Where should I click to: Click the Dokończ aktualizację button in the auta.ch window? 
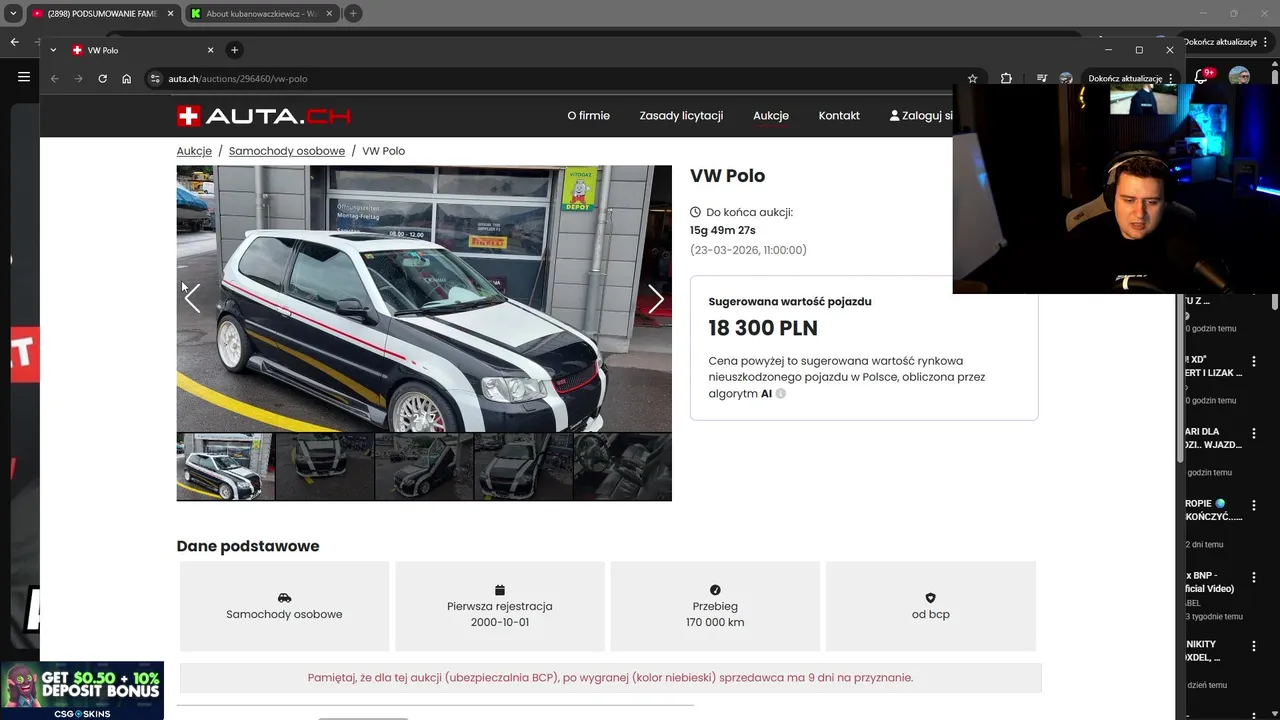(1125, 78)
